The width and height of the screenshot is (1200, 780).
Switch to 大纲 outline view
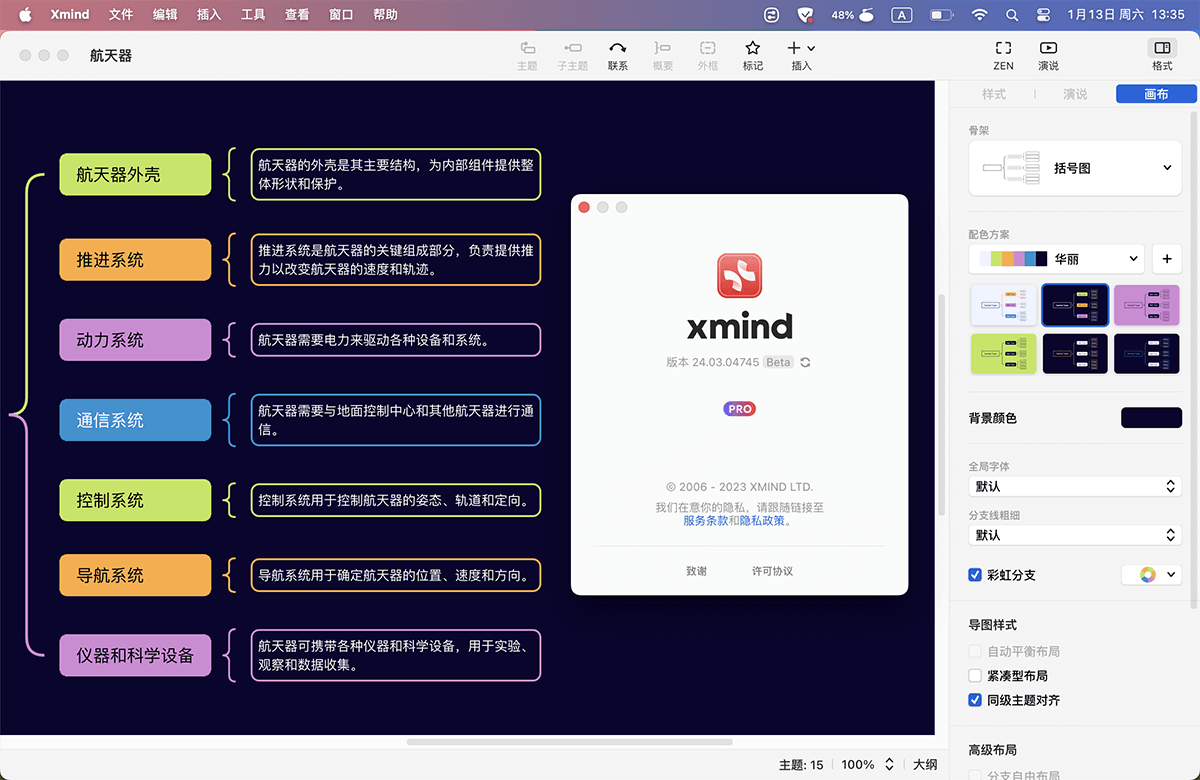coord(925,765)
